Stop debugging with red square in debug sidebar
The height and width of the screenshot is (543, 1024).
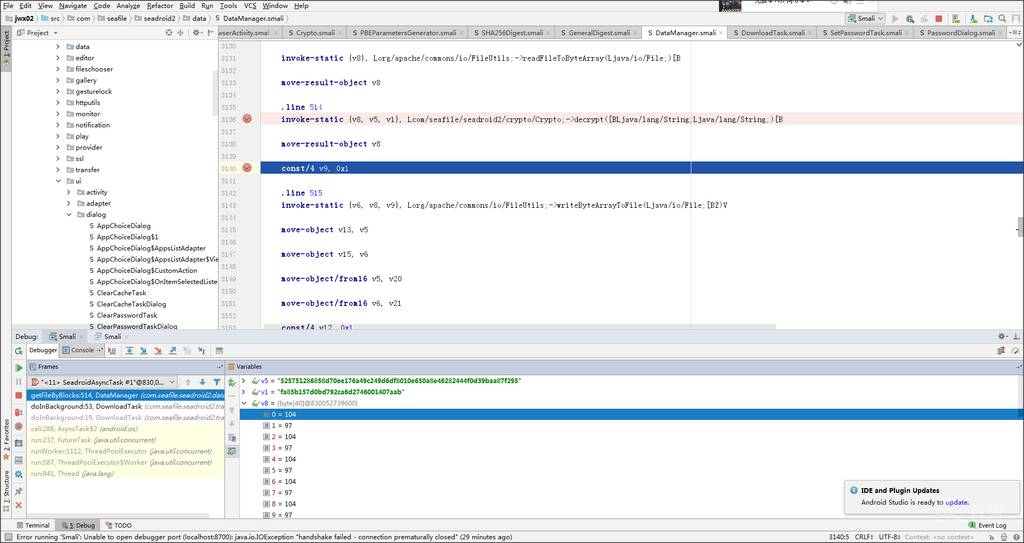click(x=18, y=395)
